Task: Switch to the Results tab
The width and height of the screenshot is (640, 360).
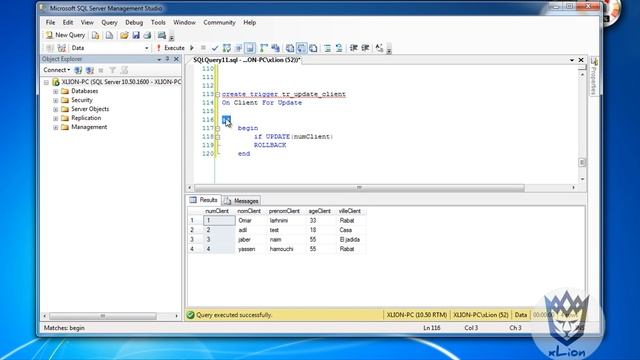Action: pyautogui.click(x=204, y=200)
